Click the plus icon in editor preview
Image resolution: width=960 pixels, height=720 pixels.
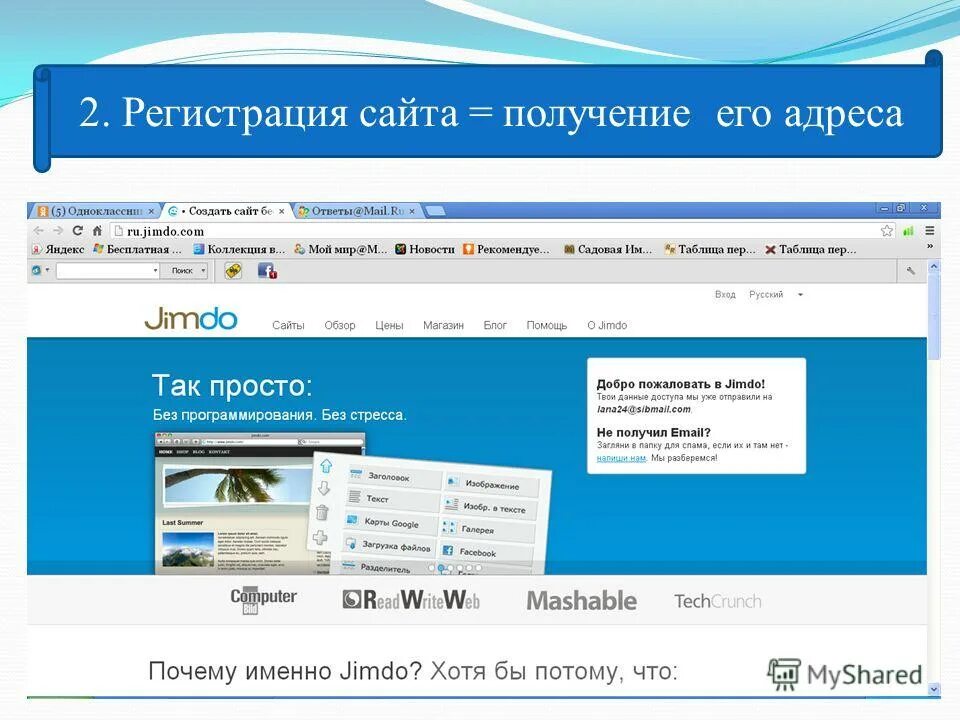point(320,538)
